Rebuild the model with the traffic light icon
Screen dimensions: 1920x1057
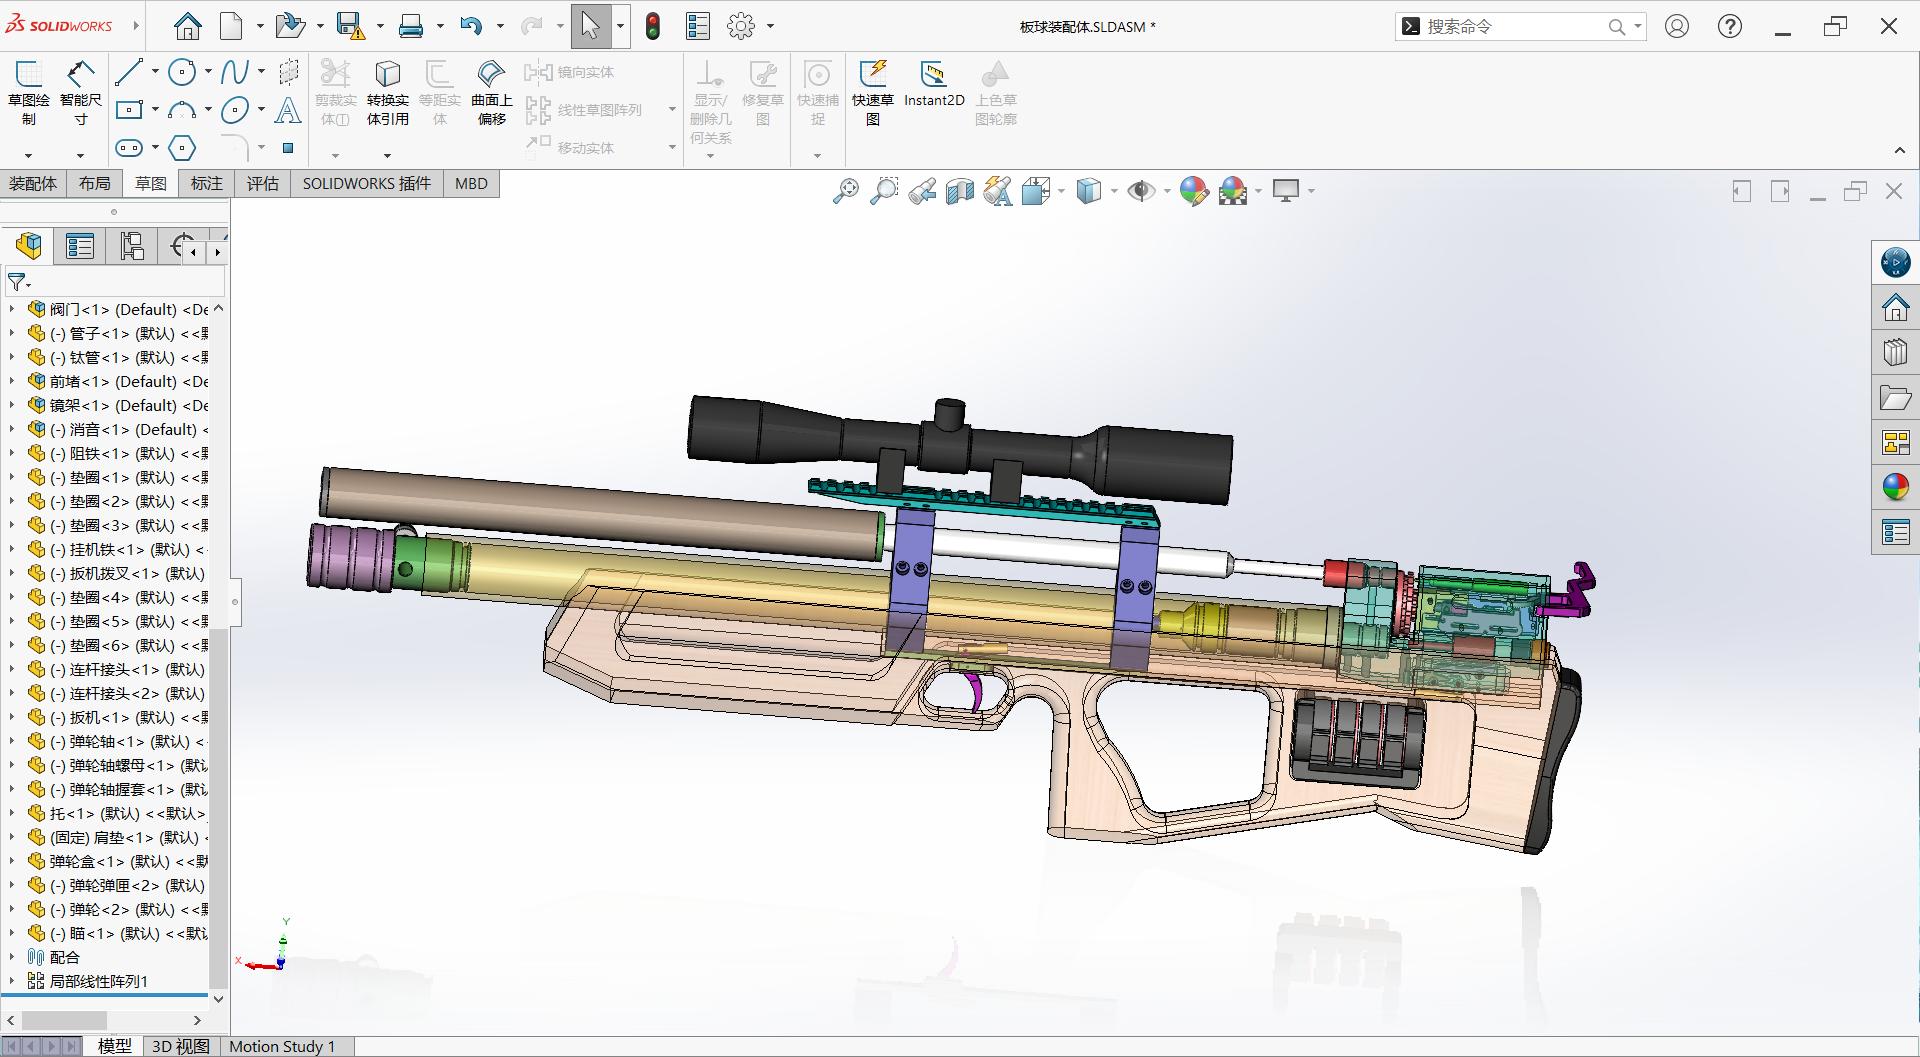[653, 26]
